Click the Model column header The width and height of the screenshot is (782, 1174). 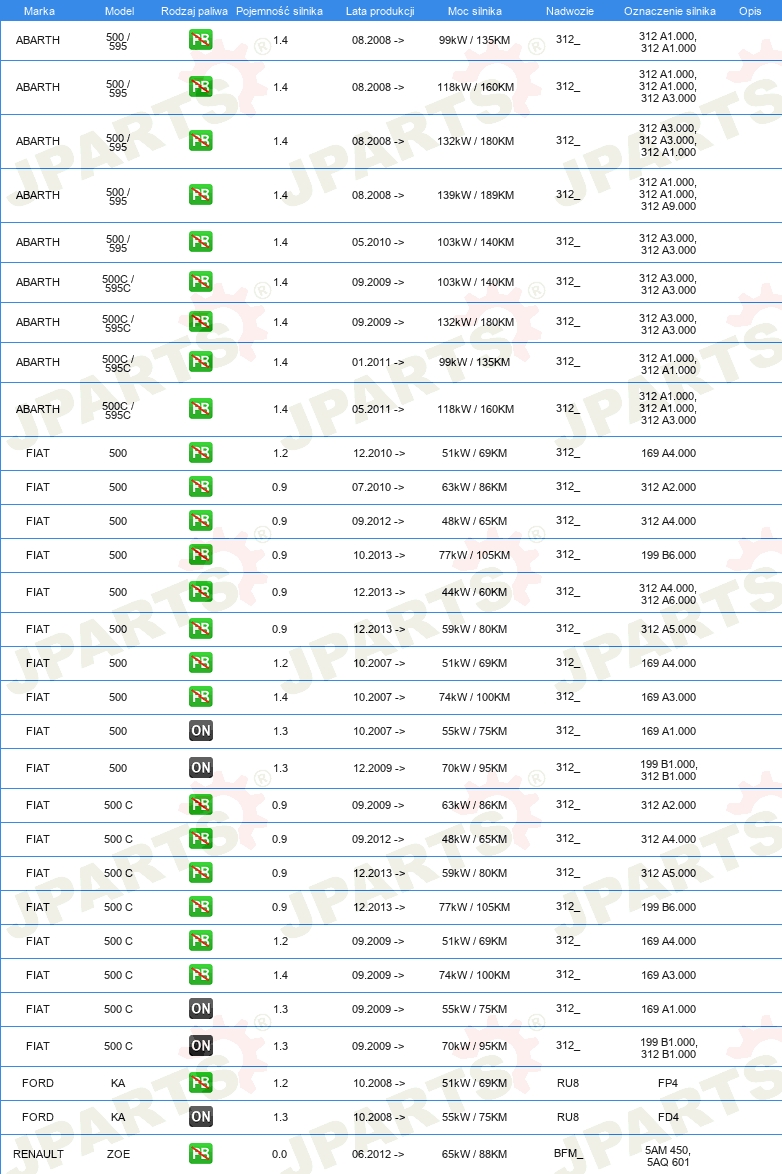[120, 11]
